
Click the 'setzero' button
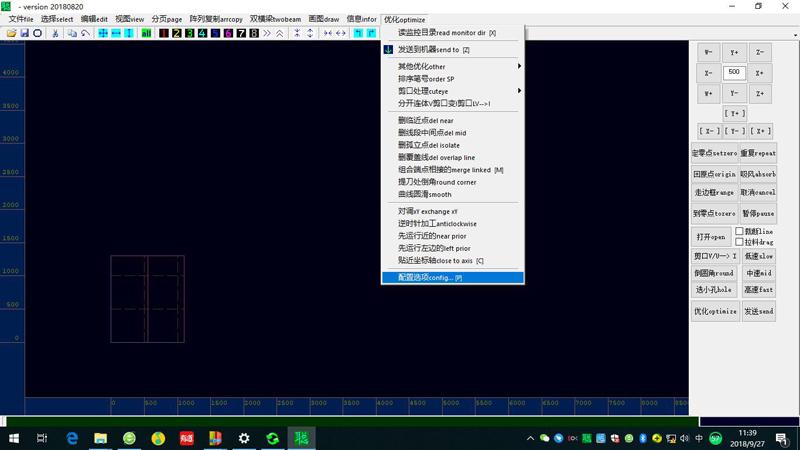tap(715, 153)
